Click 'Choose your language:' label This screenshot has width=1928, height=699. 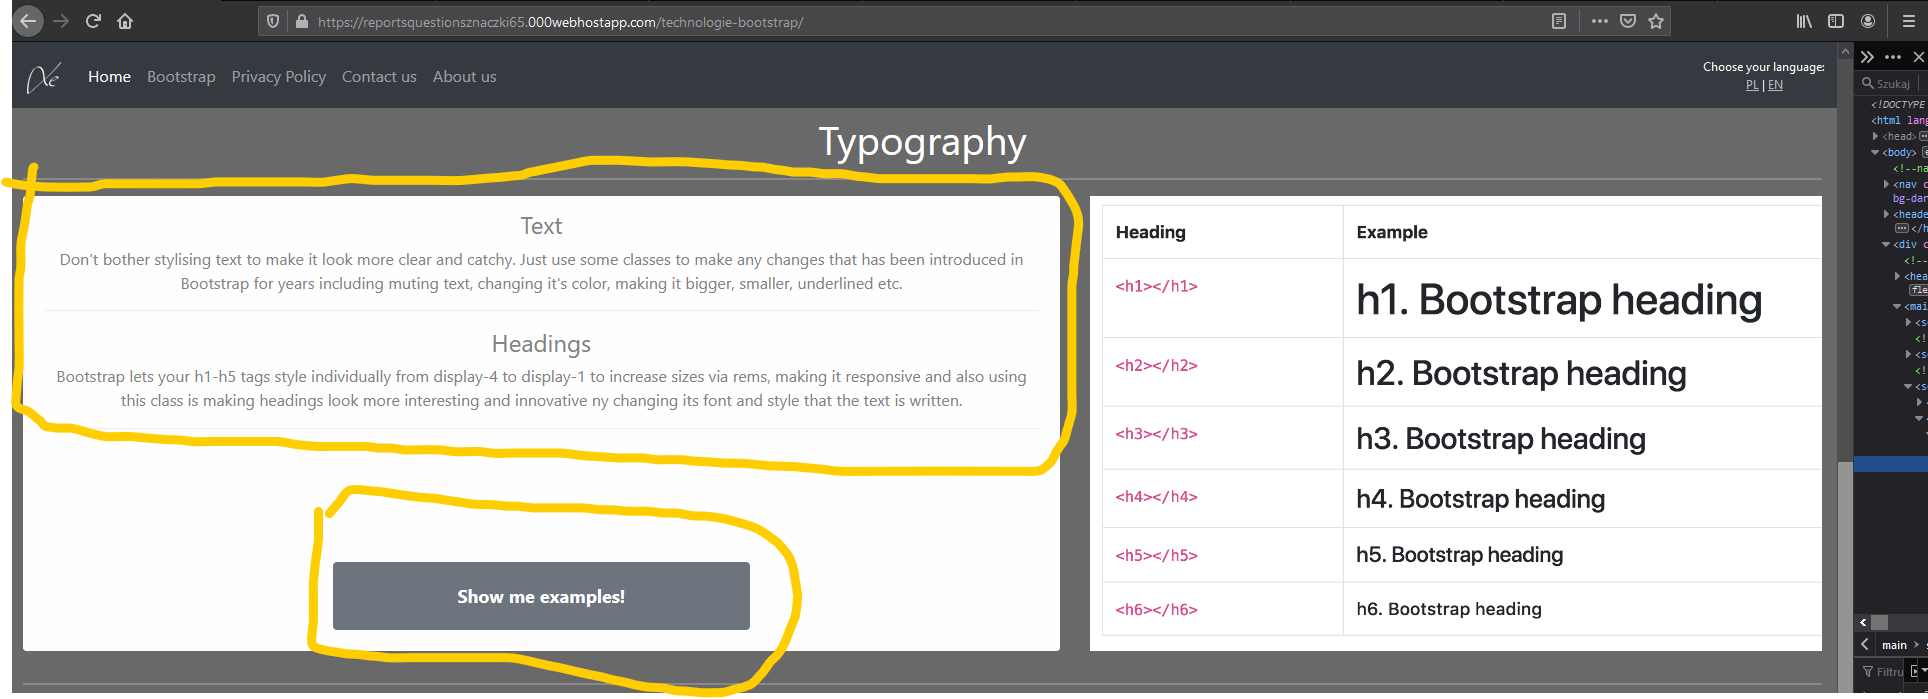1763,67
